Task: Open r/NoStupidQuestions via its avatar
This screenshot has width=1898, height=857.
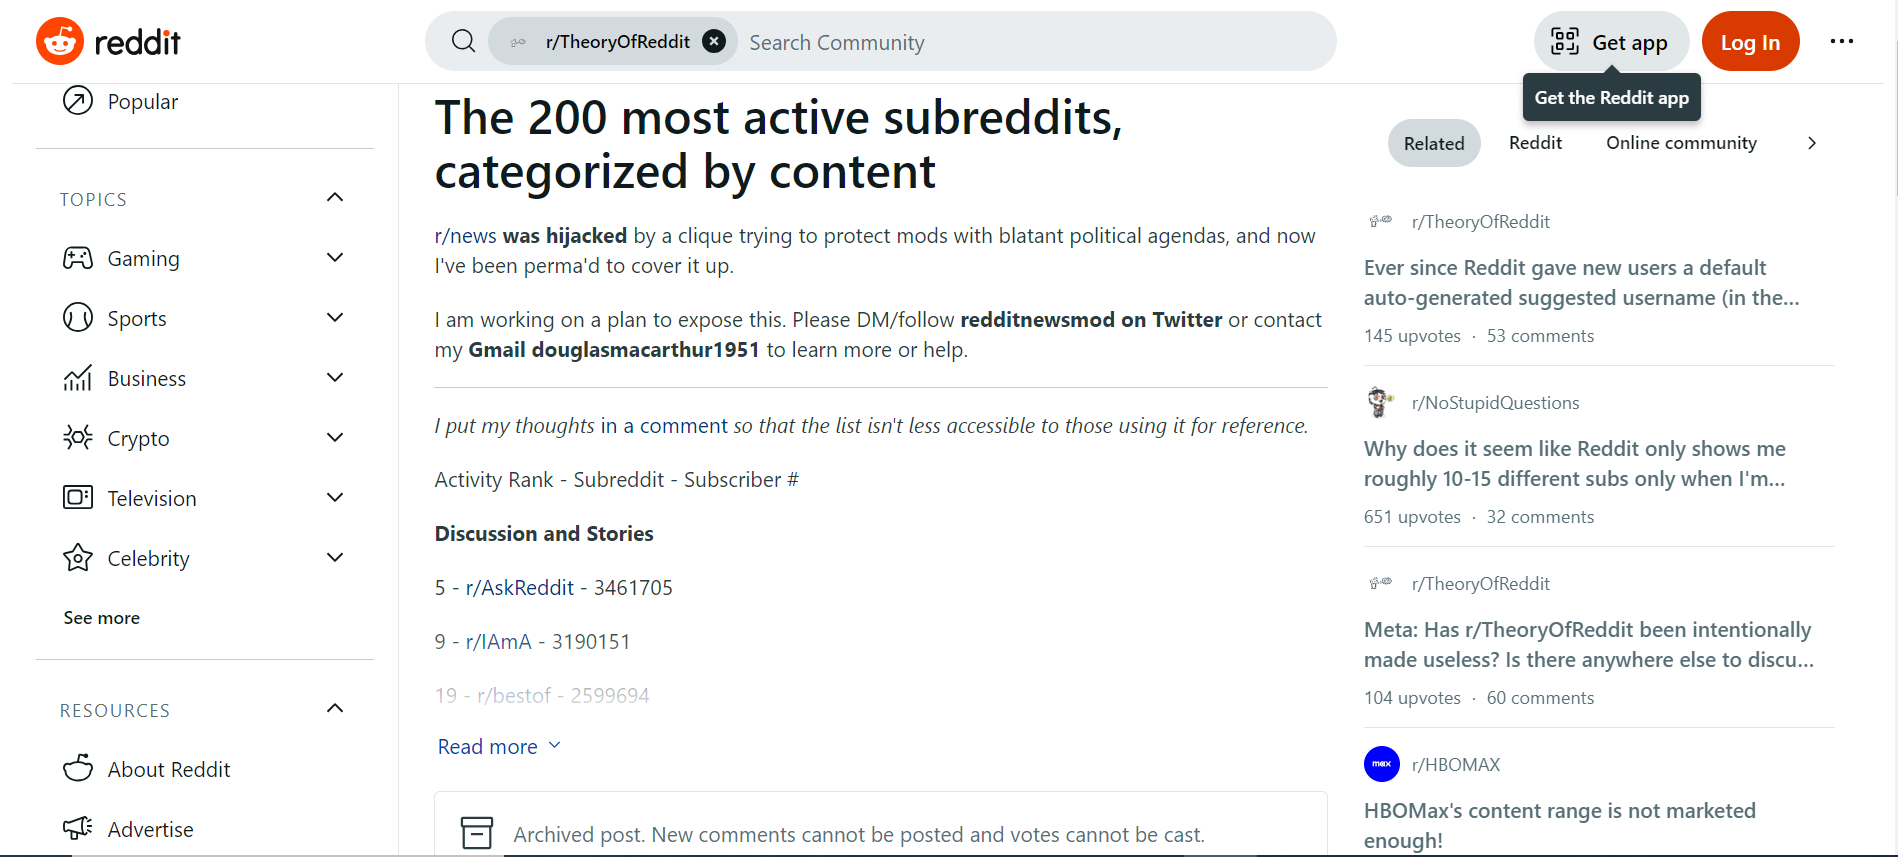Action: (1381, 401)
